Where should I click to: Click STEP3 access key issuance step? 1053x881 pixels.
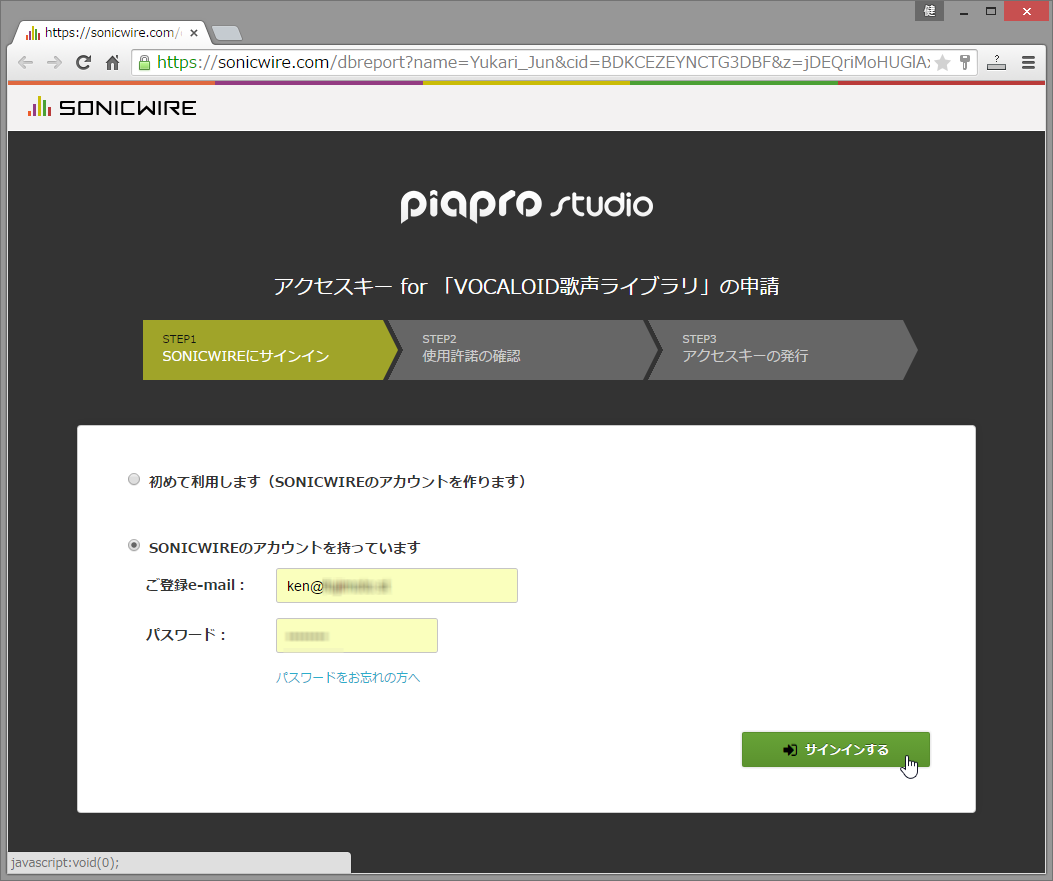pos(782,350)
